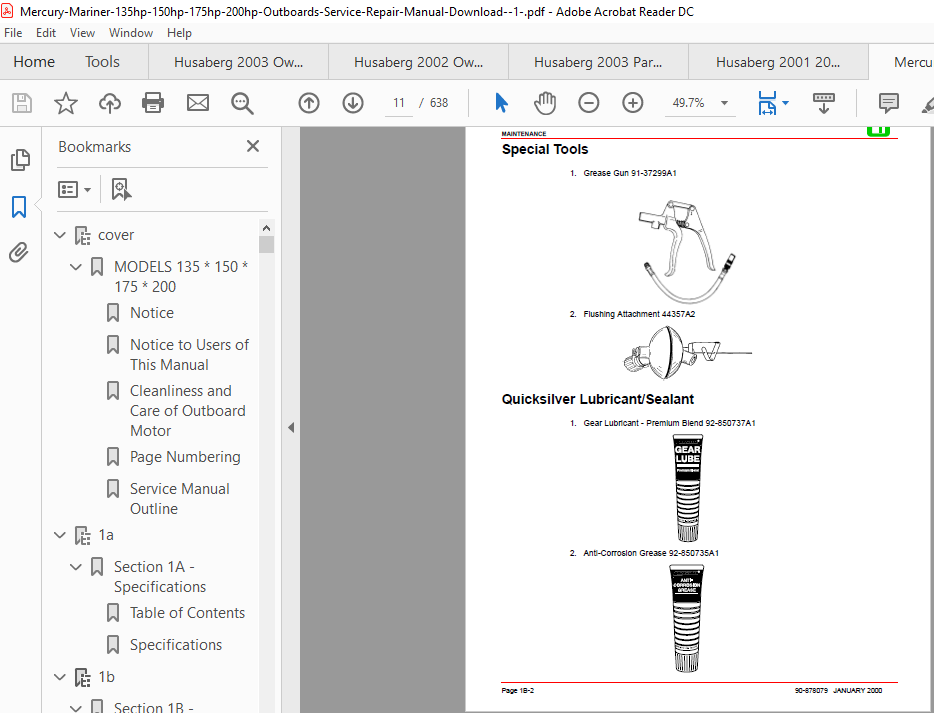Image resolution: width=934 pixels, height=713 pixels.
Task: Click the find bookmark icon
Action: coord(121,189)
